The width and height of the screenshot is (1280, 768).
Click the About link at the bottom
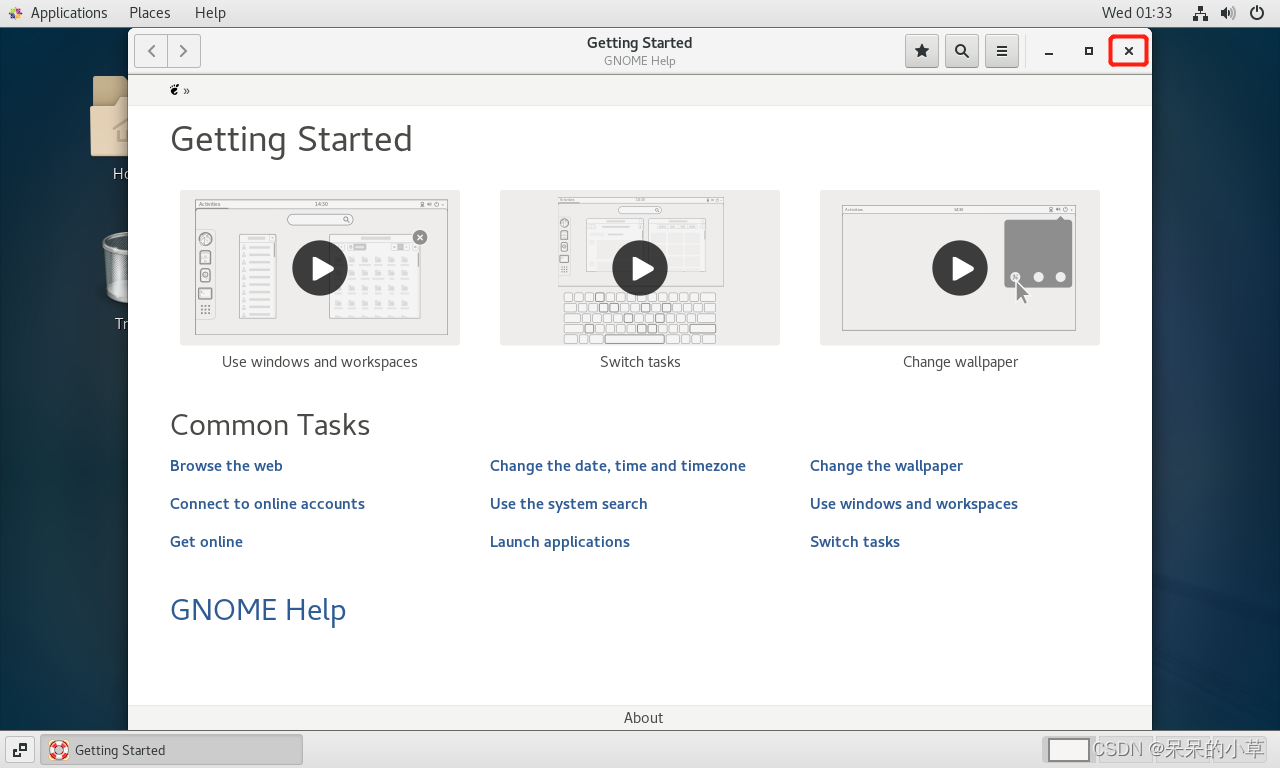pos(643,717)
